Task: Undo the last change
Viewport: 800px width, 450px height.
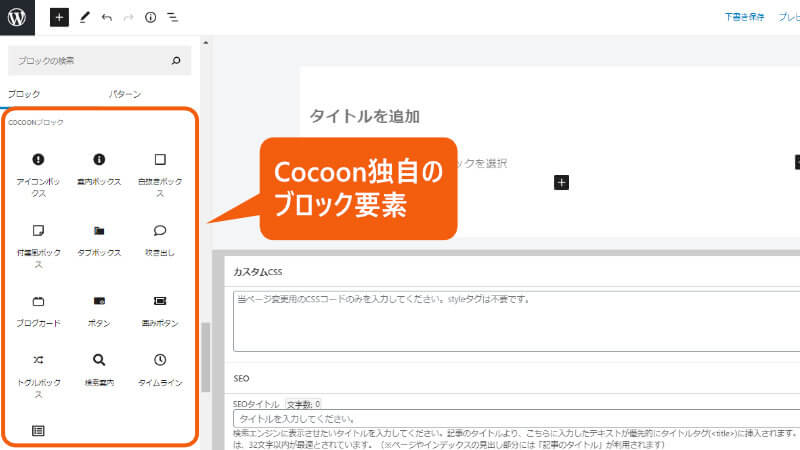Action: tap(107, 18)
